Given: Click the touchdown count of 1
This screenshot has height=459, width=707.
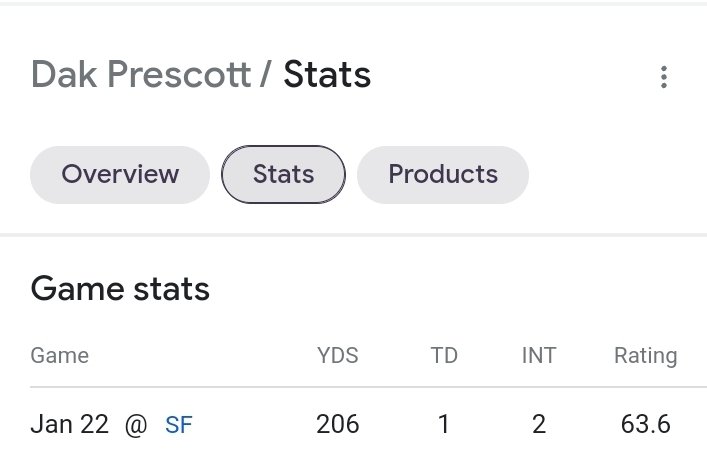Looking at the screenshot, I should 444,425.
